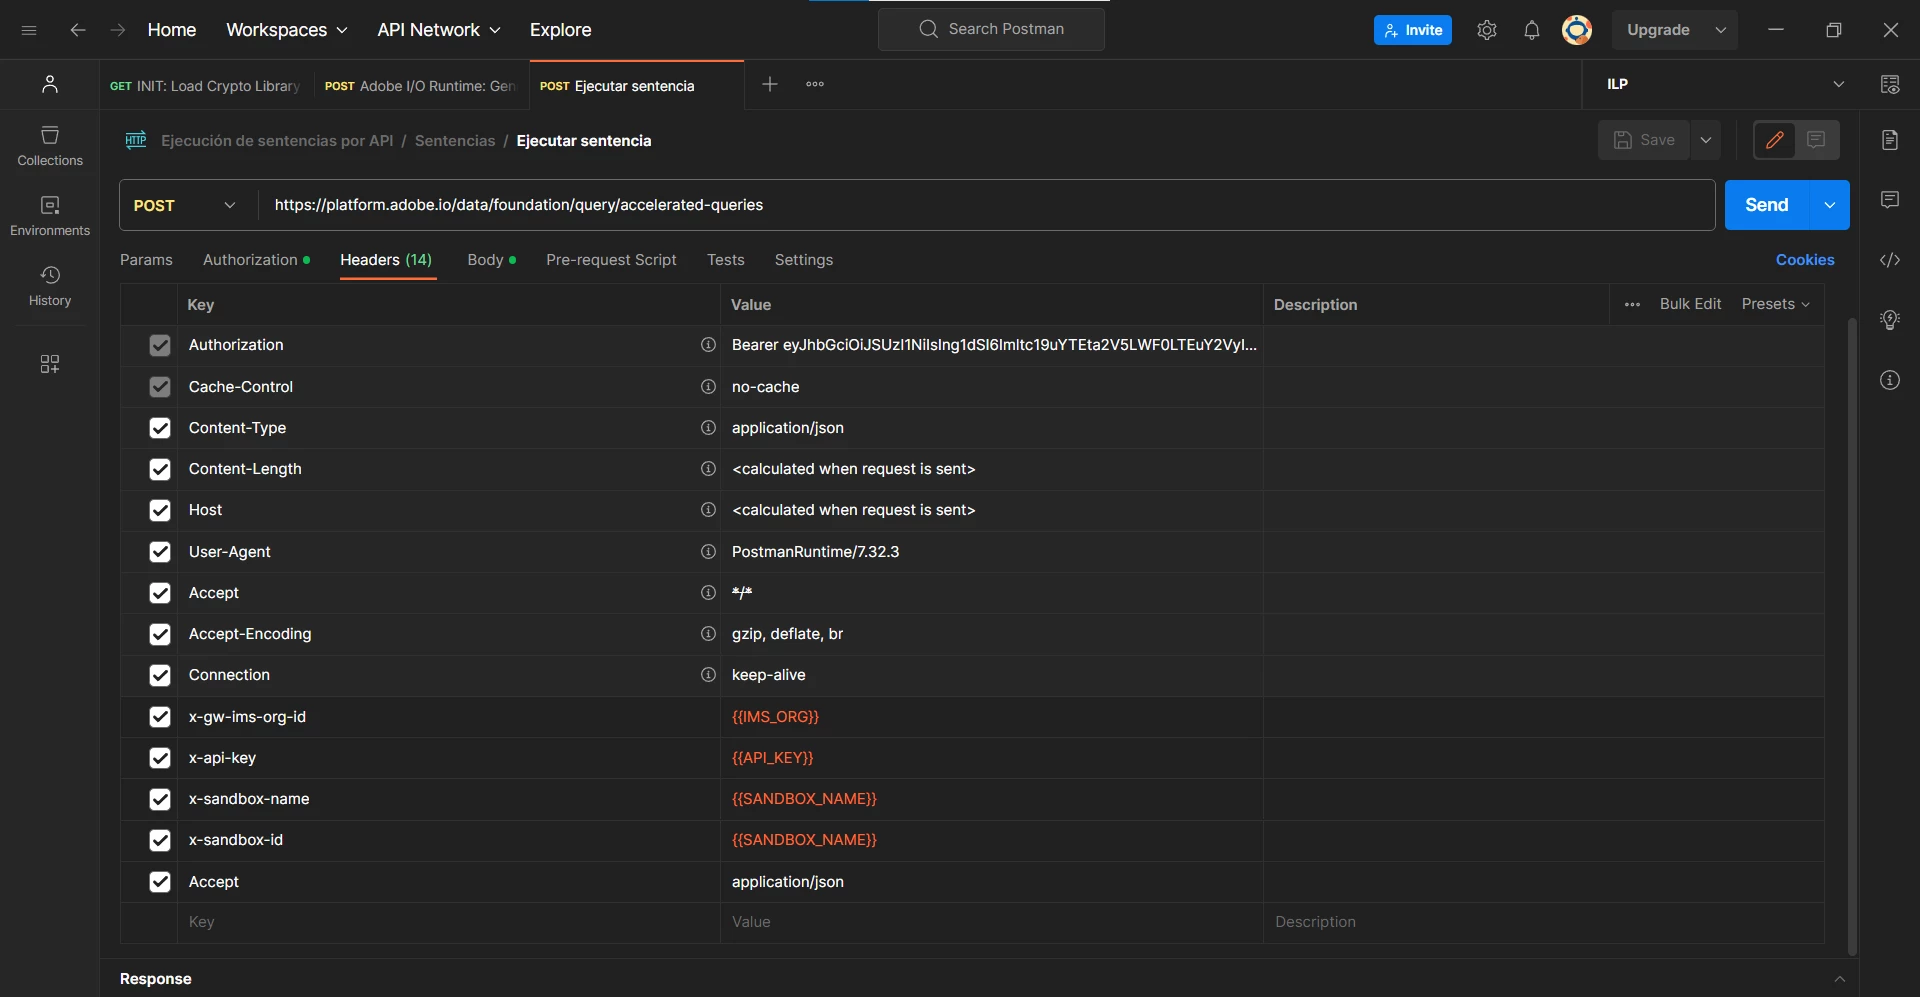Open the lightbulb related requests icon

pos(1890,320)
